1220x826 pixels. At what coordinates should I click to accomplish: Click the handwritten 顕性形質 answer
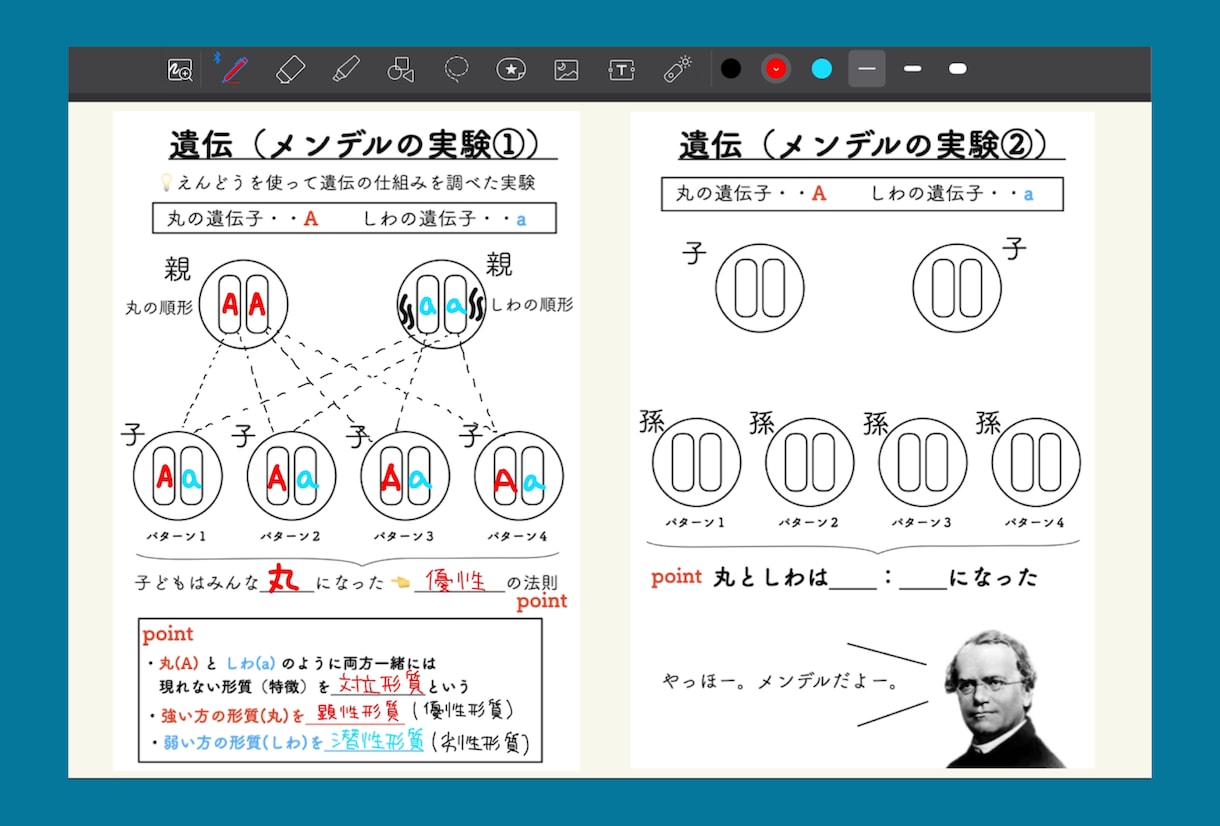(357, 712)
